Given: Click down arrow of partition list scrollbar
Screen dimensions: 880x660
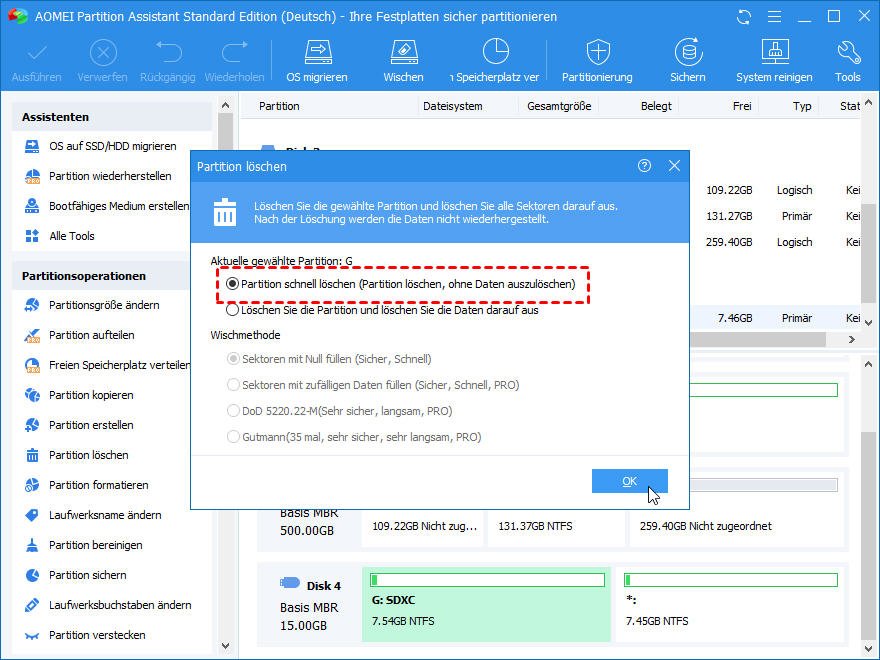Looking at the screenshot, I should [868, 323].
